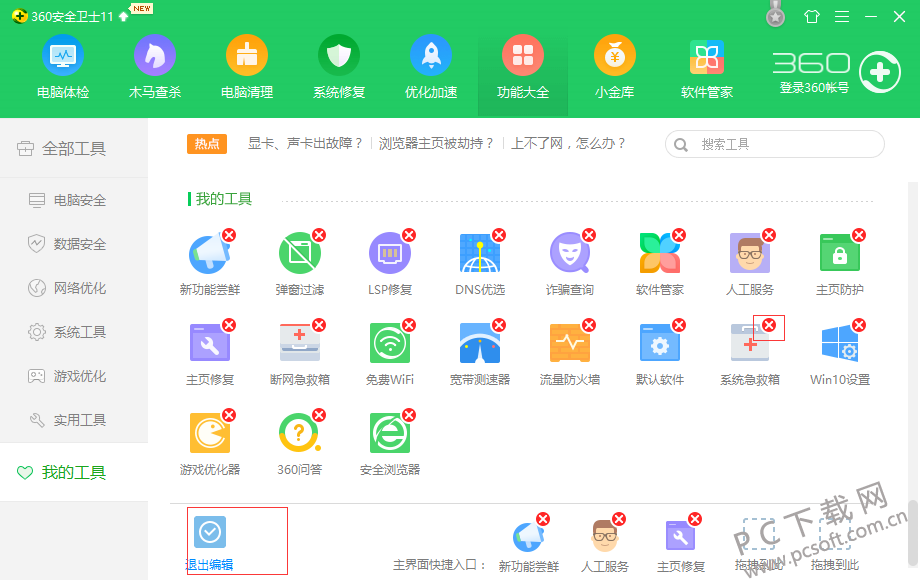Remove 系统急救箱 with its red X
This screenshot has width=920, height=580.
tap(769, 325)
